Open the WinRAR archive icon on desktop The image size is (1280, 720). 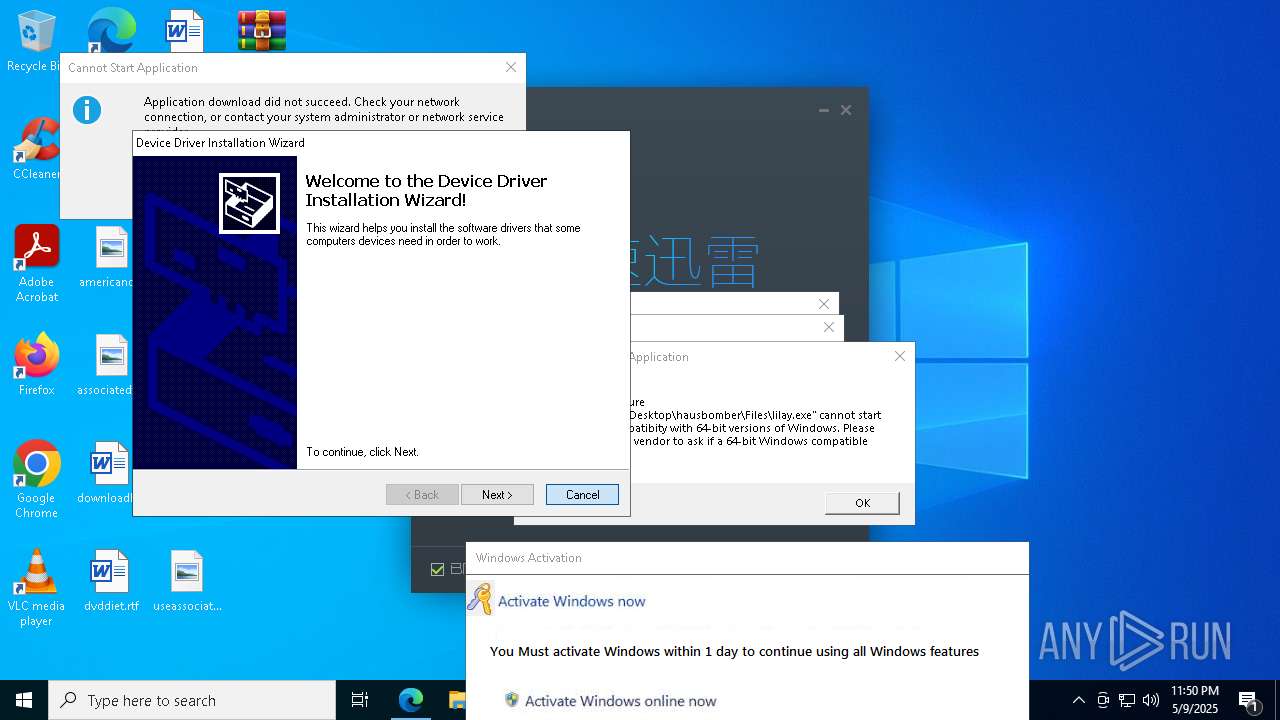[262, 30]
